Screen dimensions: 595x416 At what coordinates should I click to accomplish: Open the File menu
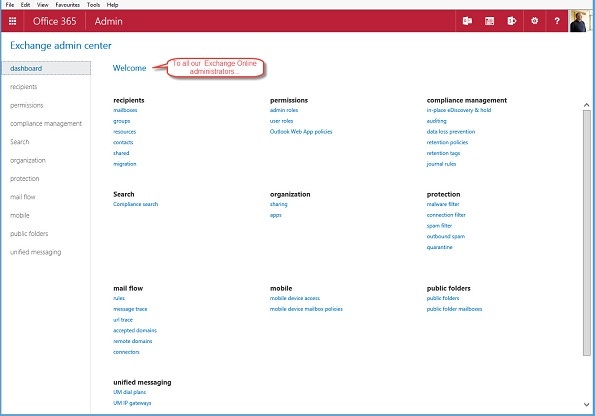10,5
